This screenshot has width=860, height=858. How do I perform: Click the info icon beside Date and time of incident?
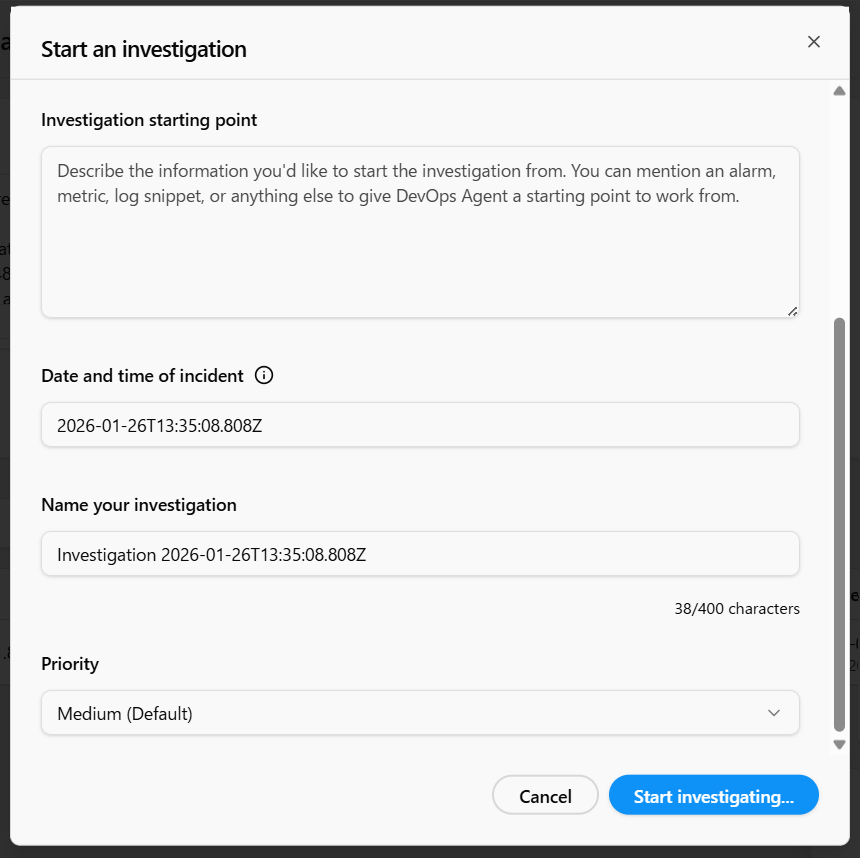[264, 376]
